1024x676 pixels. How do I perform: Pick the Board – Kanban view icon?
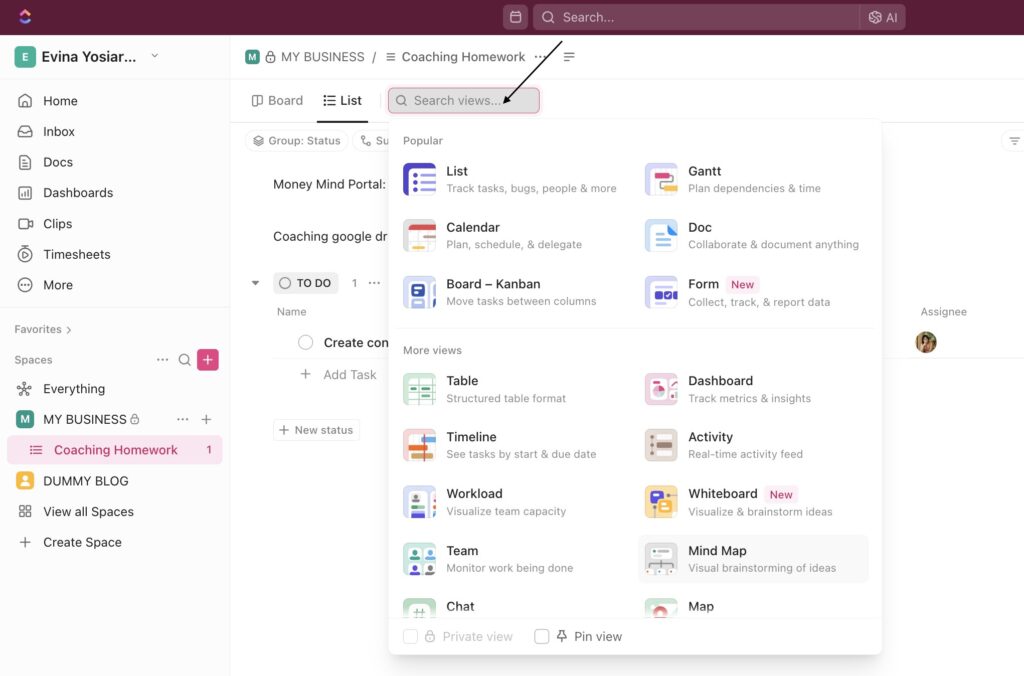(x=419, y=292)
